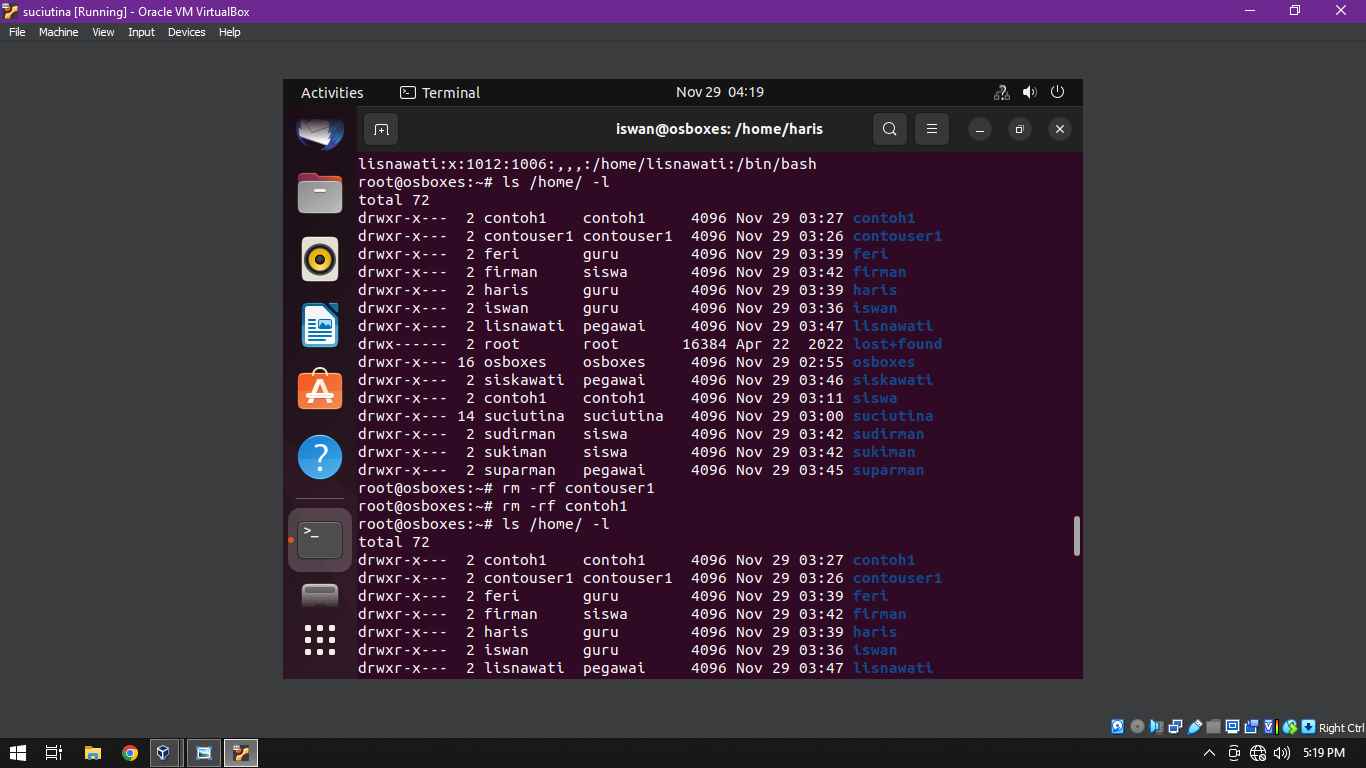Click the terminal title iswan@osboxes: /home/haris

tap(720, 129)
